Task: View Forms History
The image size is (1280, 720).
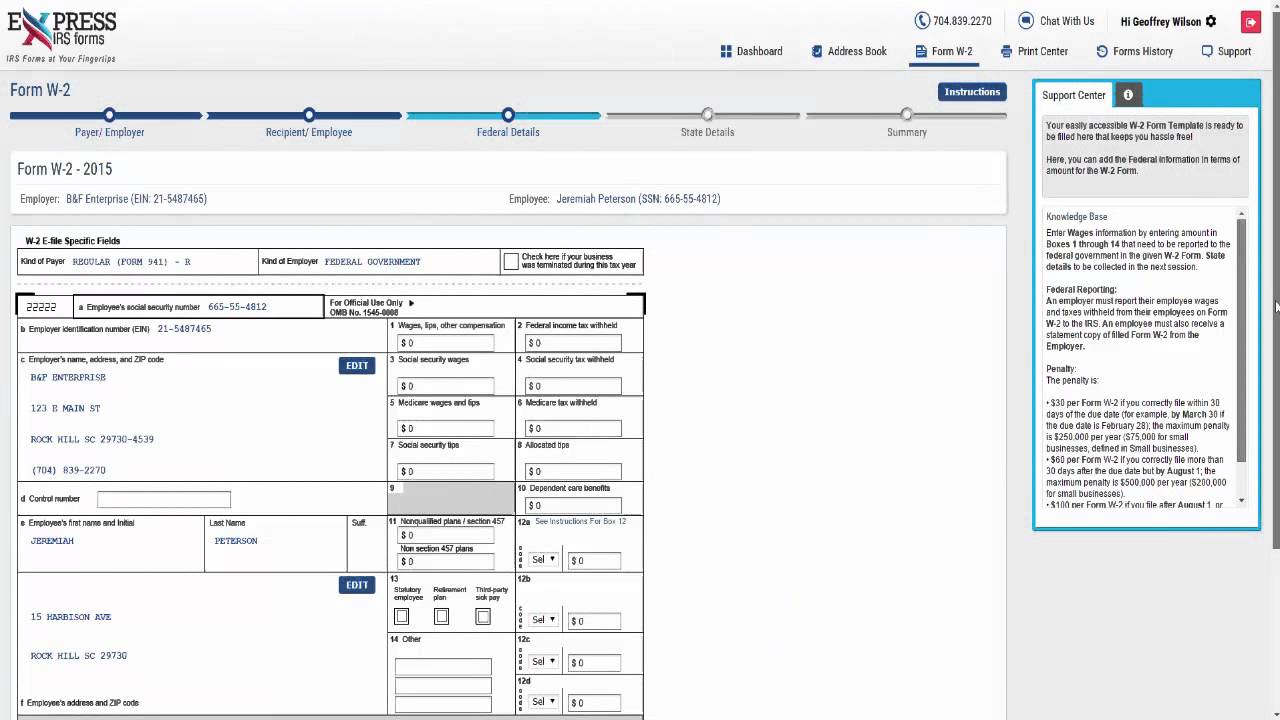Action: point(1134,51)
